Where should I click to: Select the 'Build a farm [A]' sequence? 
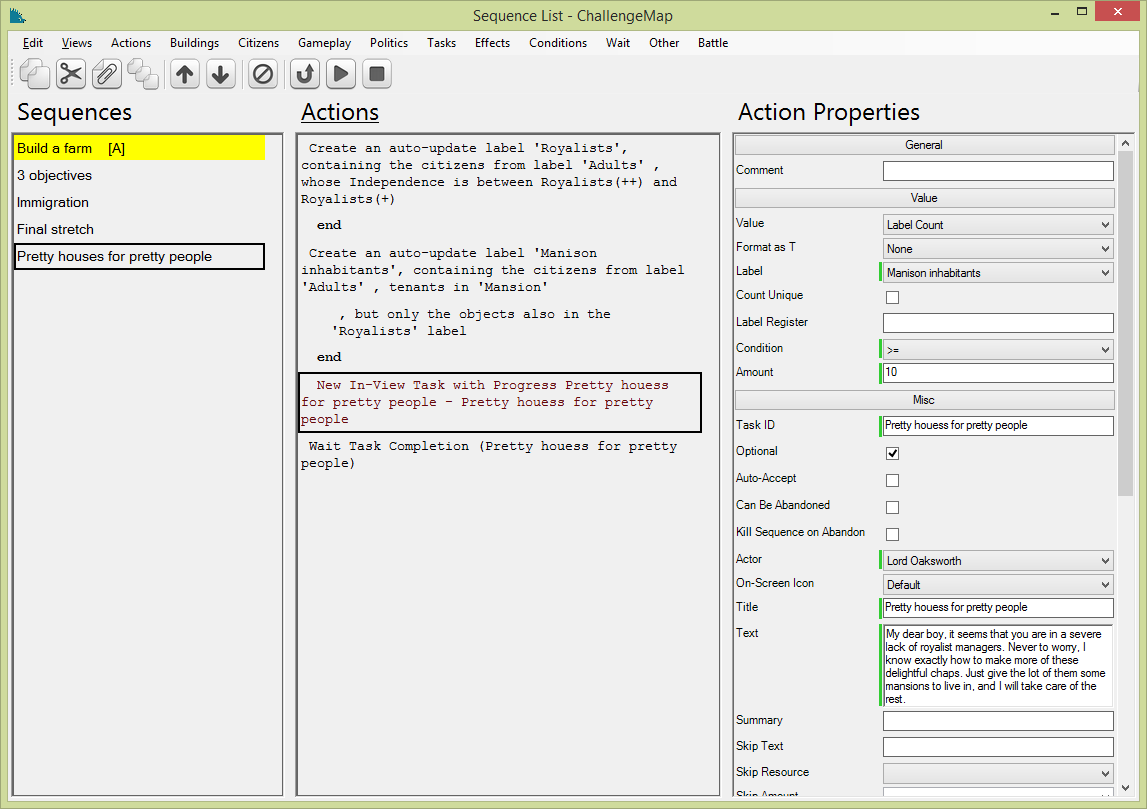click(x=139, y=148)
